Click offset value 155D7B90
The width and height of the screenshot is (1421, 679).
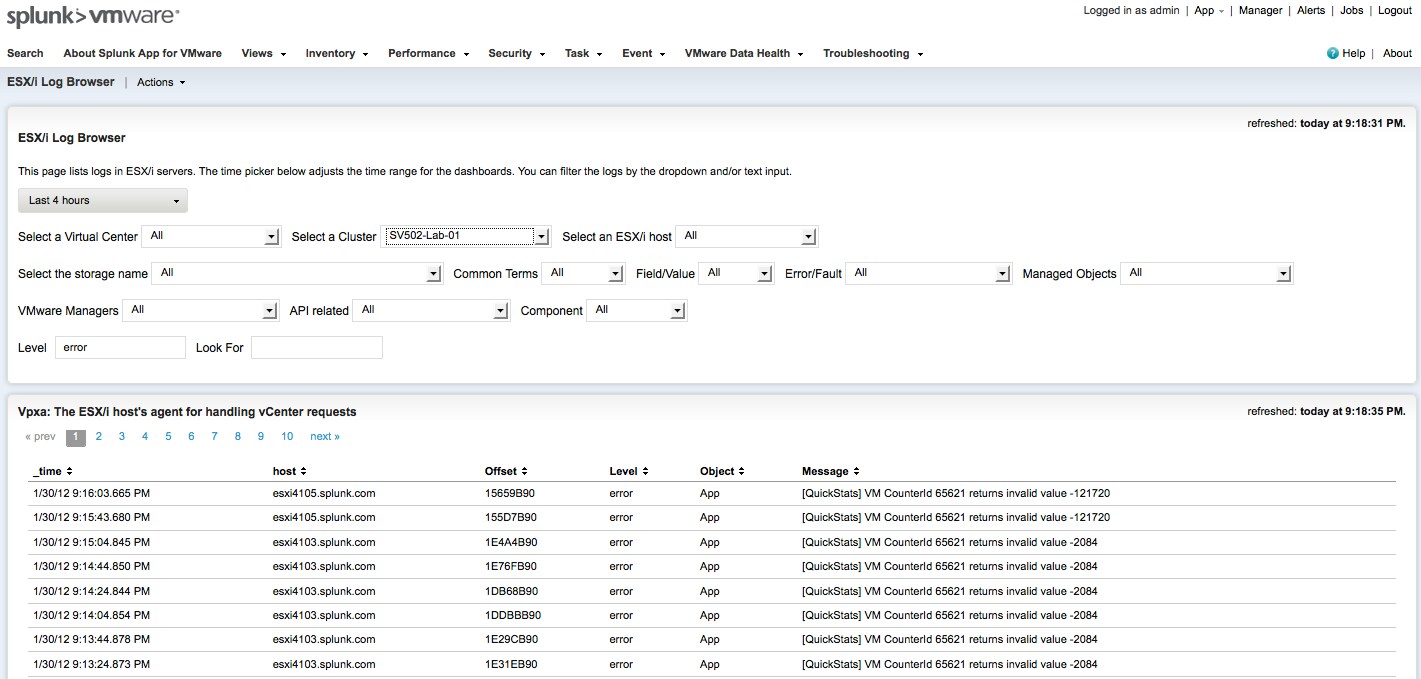pyautogui.click(x=511, y=517)
